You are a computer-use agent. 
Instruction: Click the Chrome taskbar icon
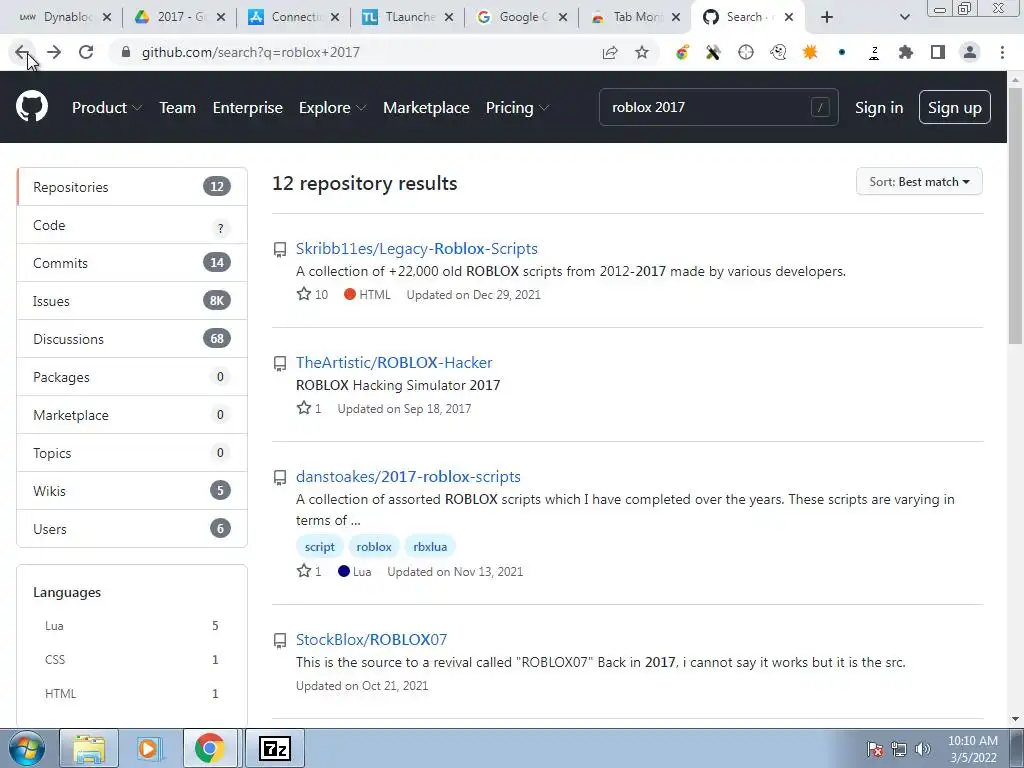click(210, 748)
